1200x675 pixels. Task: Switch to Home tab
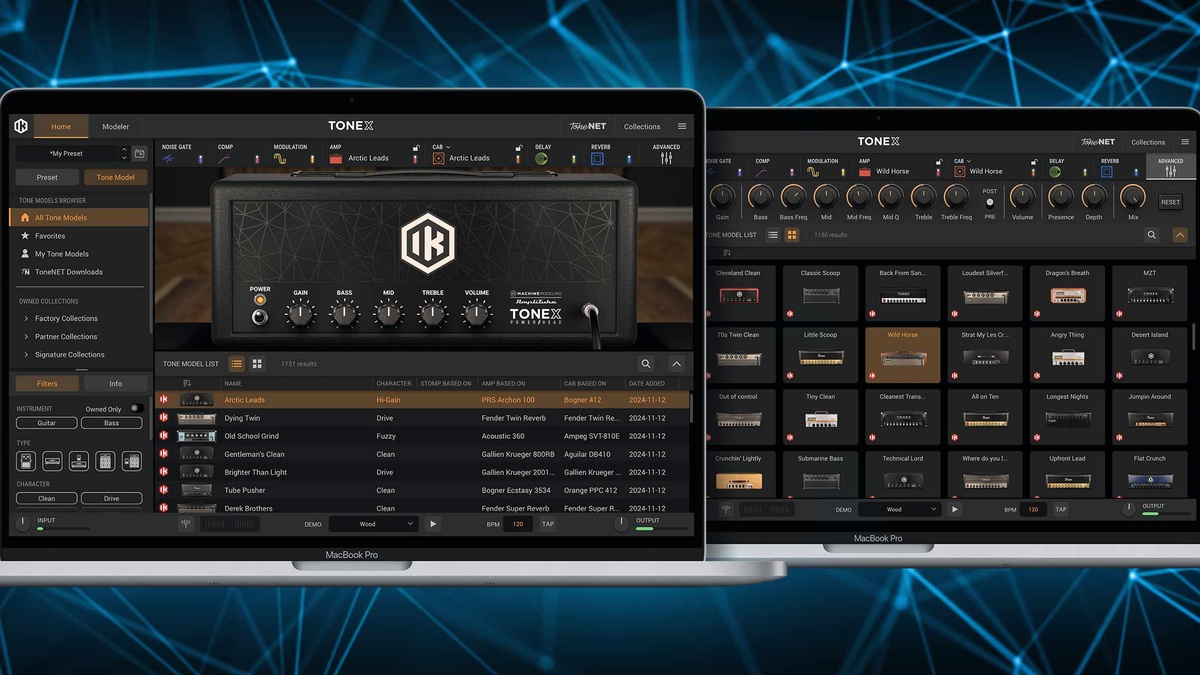tap(61, 126)
